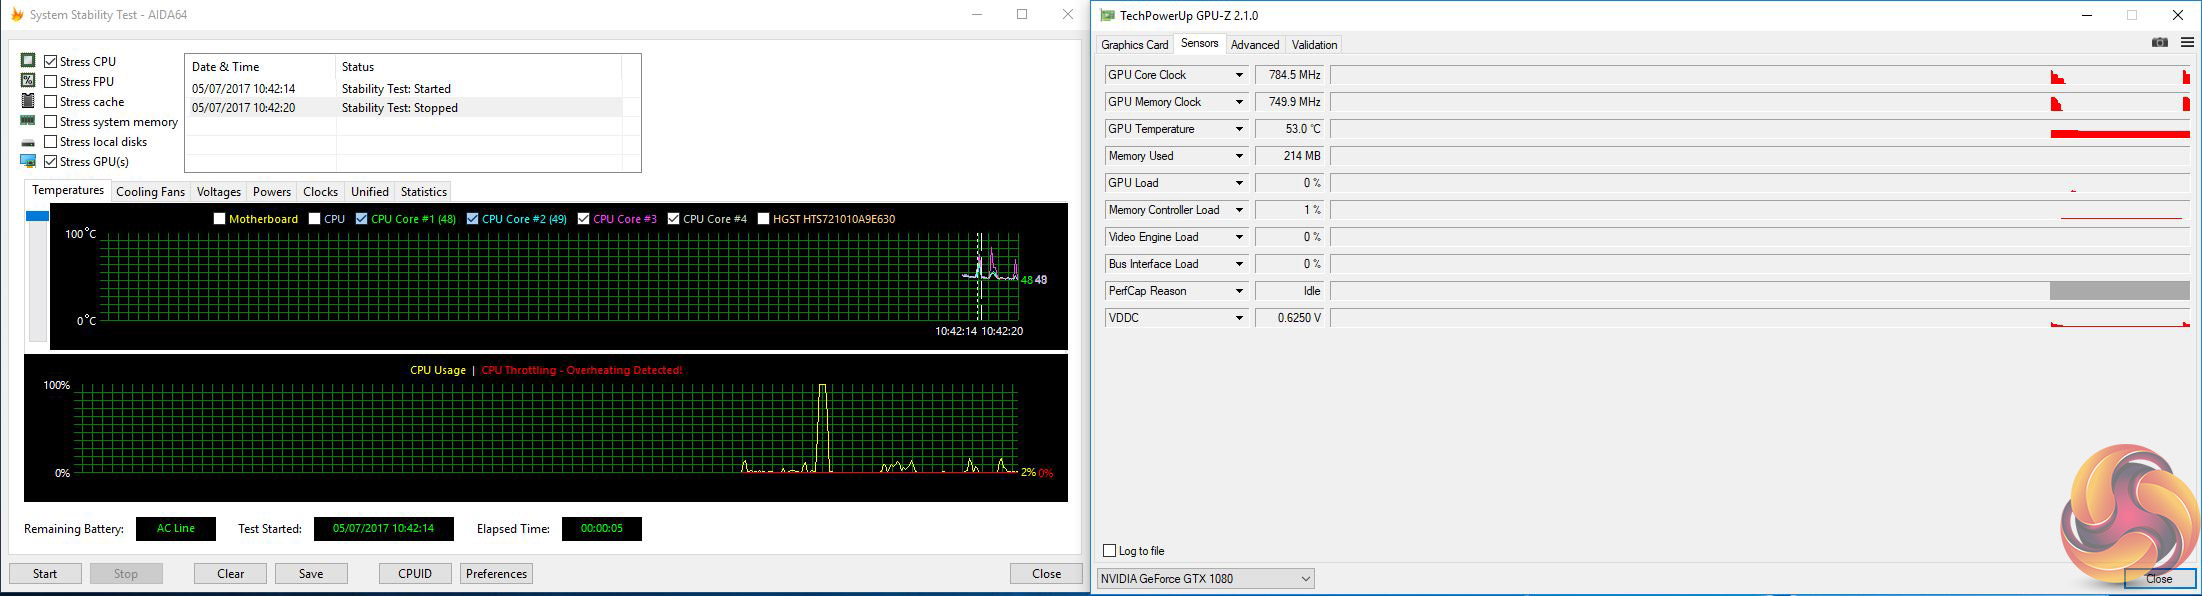The width and height of the screenshot is (2202, 596).
Task: Open the Memory Used sensor dropdown
Action: pyautogui.click(x=1239, y=156)
